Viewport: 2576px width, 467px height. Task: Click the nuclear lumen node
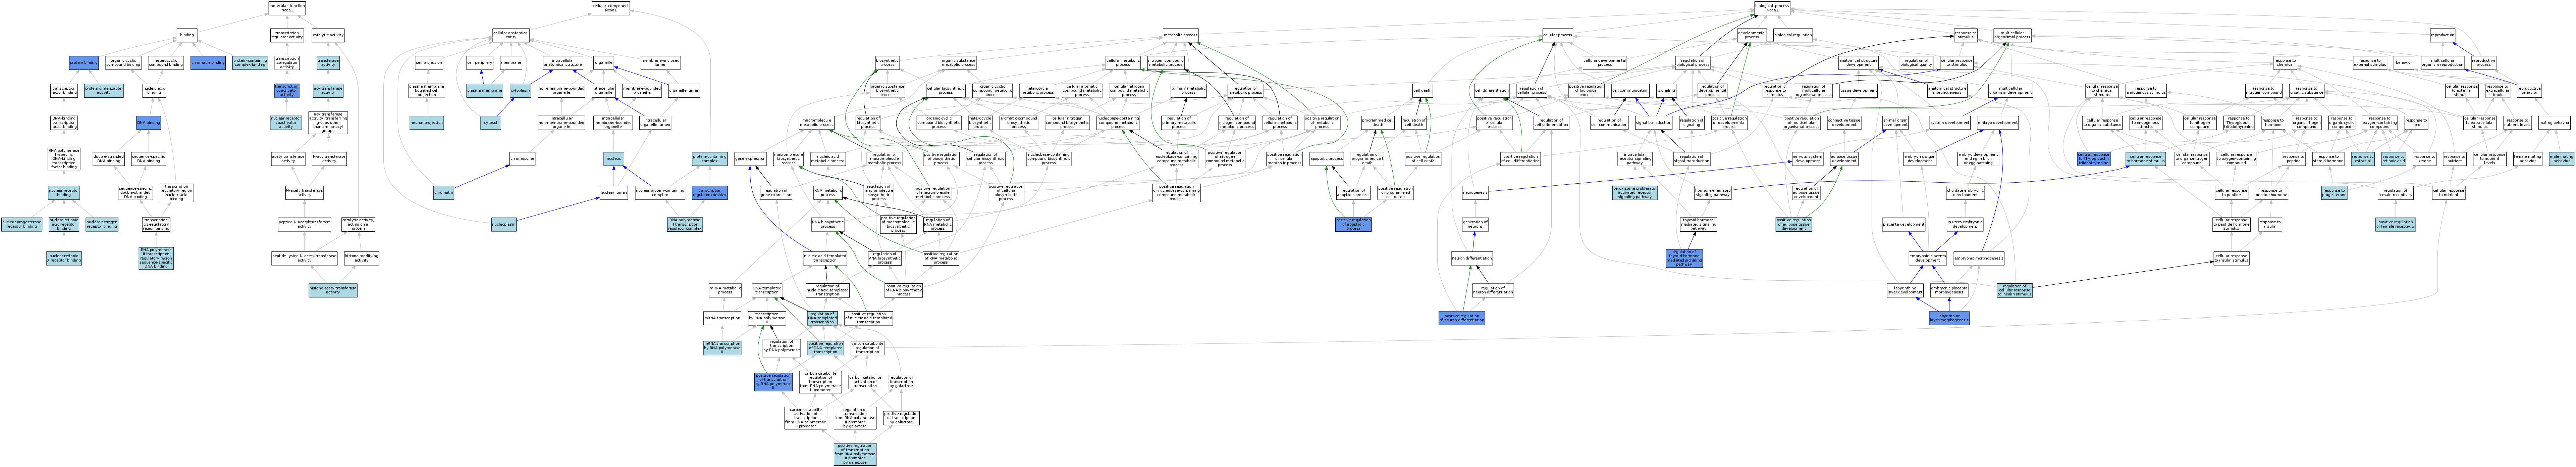coord(614,192)
